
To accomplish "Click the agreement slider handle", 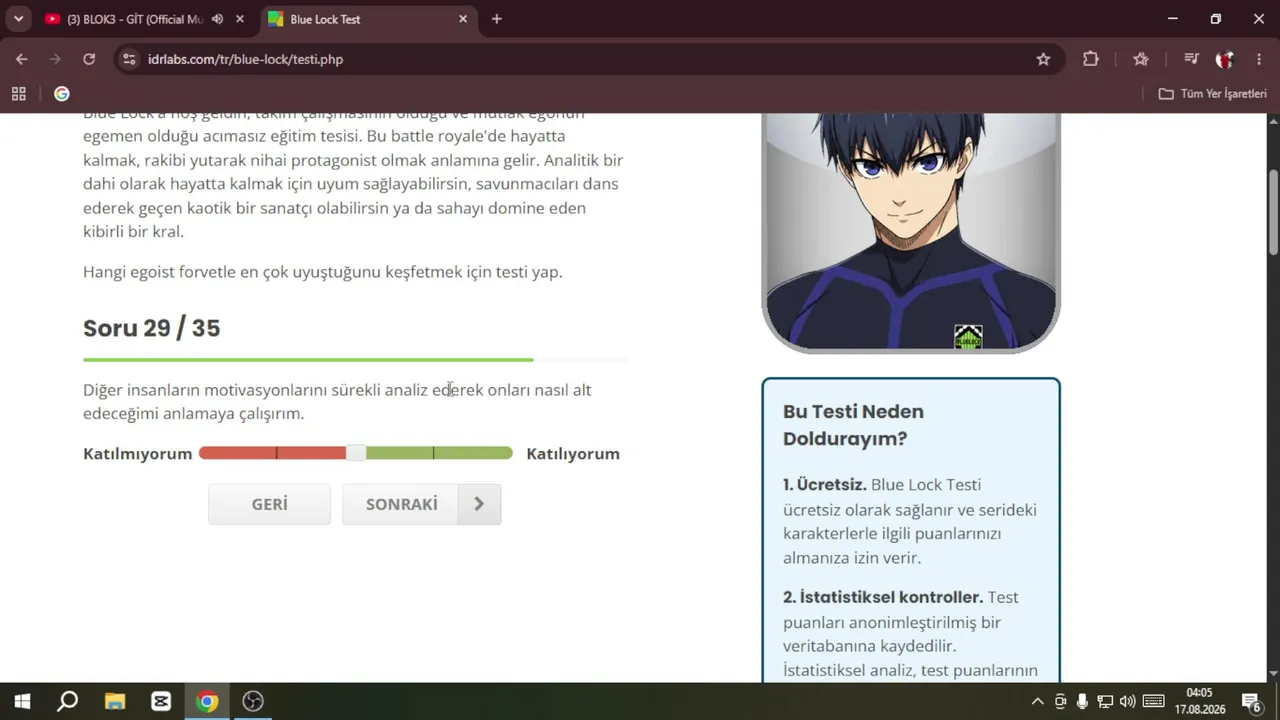I will click(x=355, y=453).
